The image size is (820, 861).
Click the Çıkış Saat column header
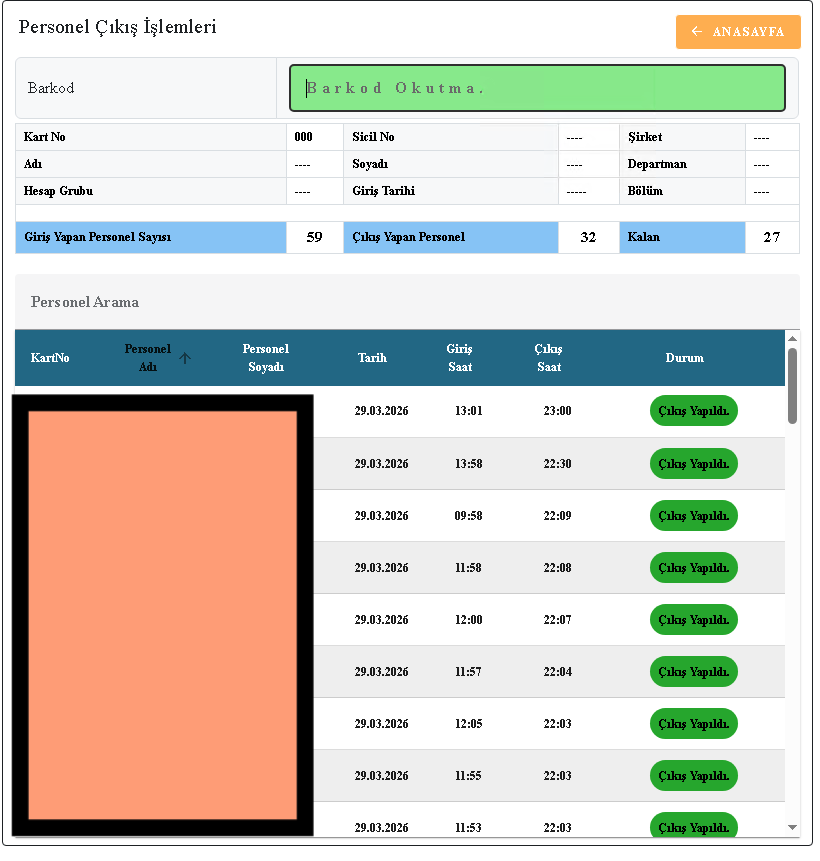[548, 358]
